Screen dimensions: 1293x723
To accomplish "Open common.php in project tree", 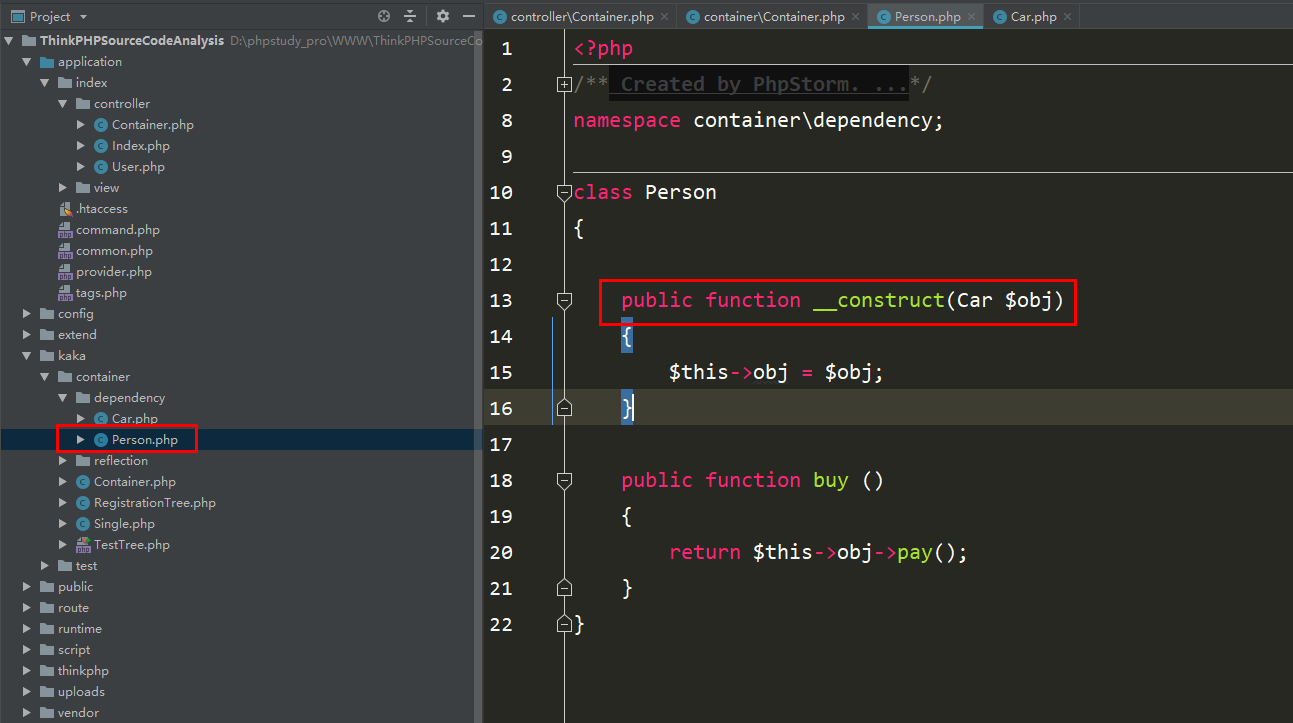I will (114, 251).
